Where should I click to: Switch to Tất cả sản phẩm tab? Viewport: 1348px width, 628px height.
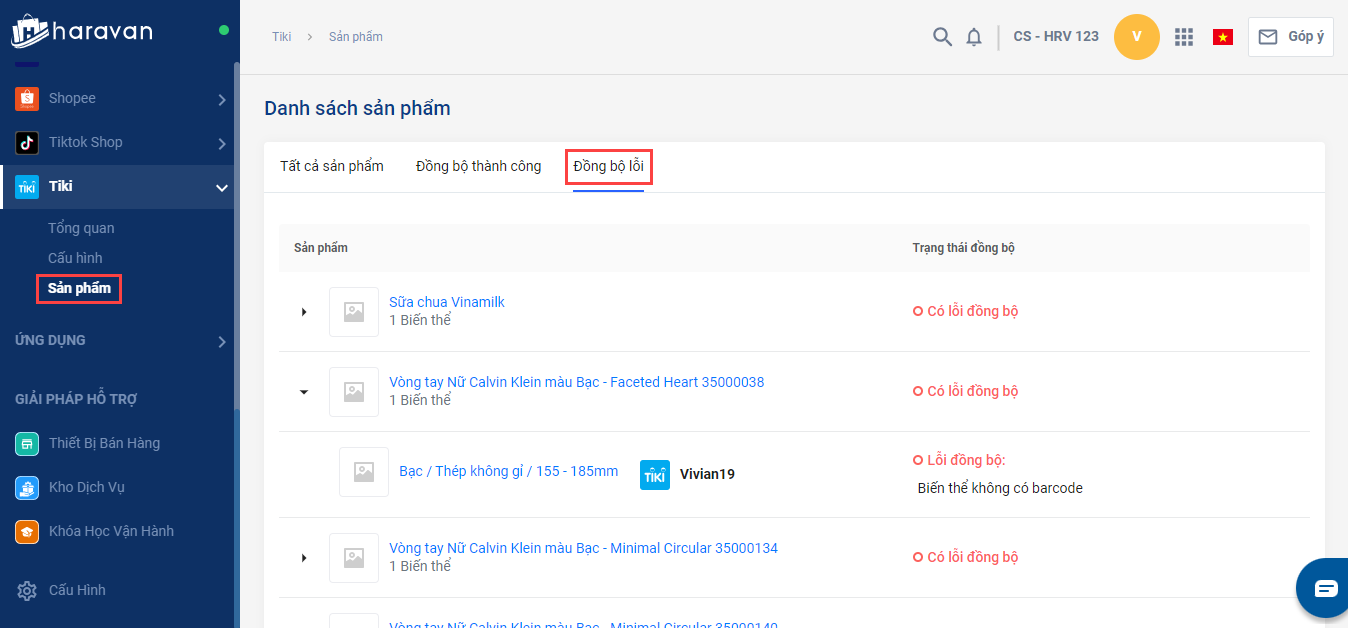[x=332, y=166]
